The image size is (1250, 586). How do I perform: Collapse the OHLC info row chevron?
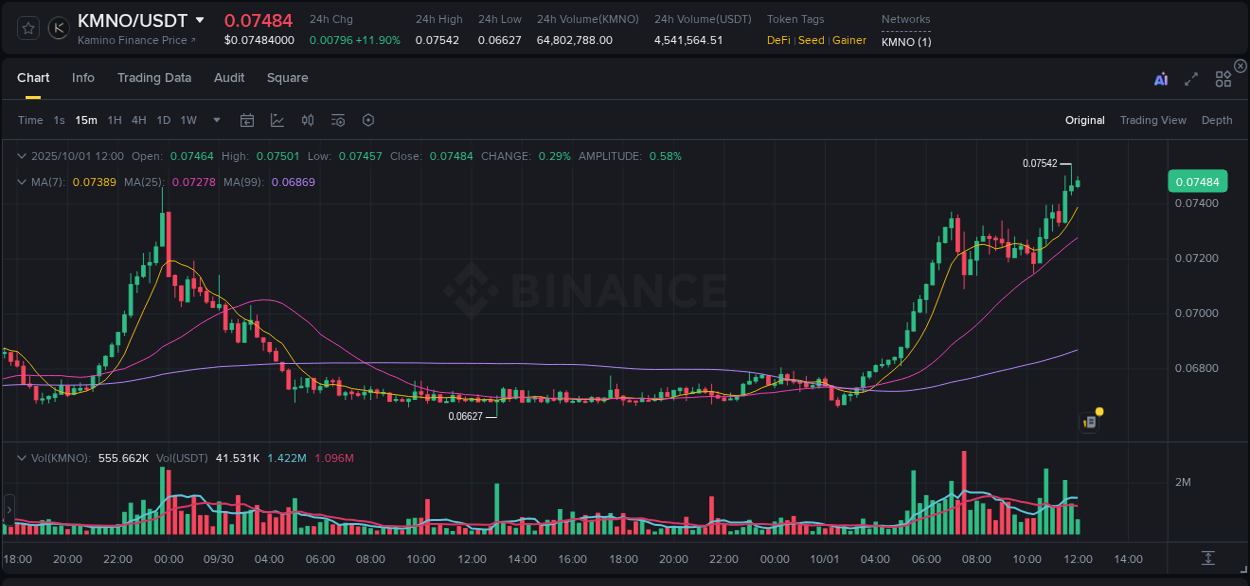tap(22, 156)
